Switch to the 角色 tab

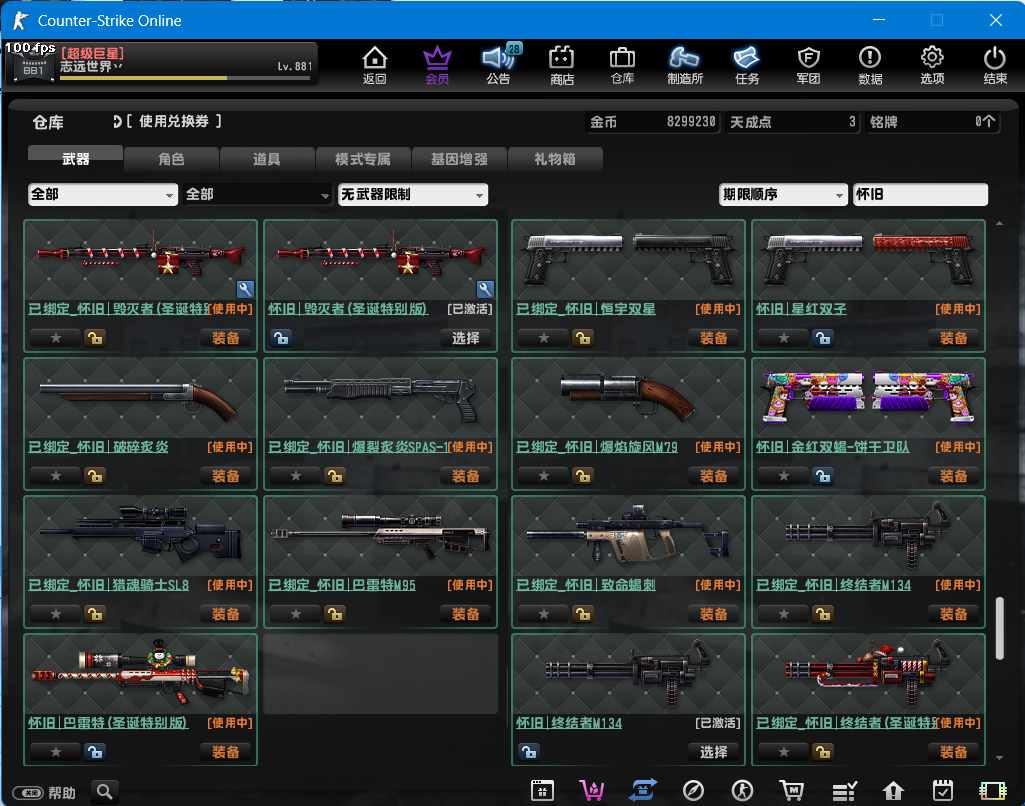click(x=171, y=158)
